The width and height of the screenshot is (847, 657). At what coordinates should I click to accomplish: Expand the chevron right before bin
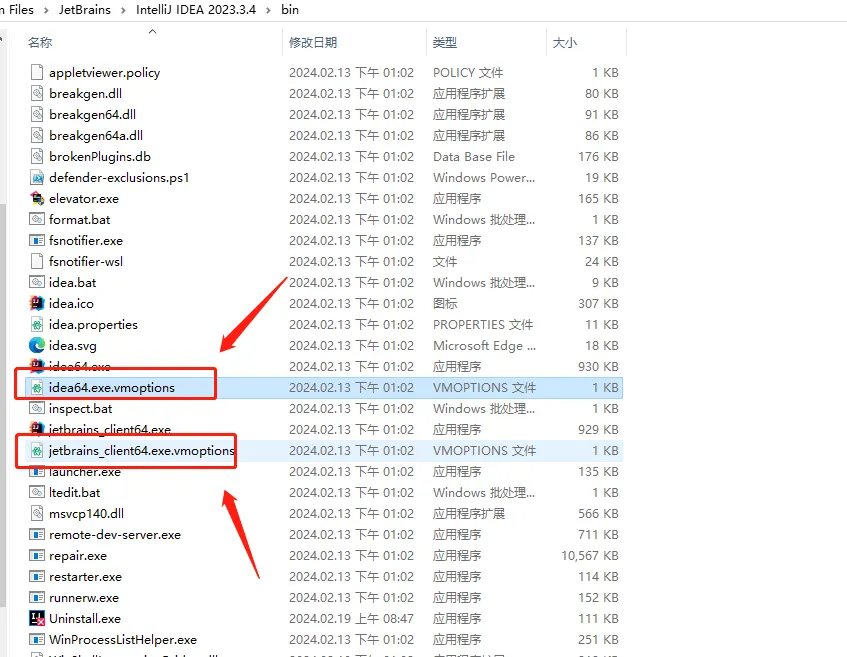click(x=268, y=10)
